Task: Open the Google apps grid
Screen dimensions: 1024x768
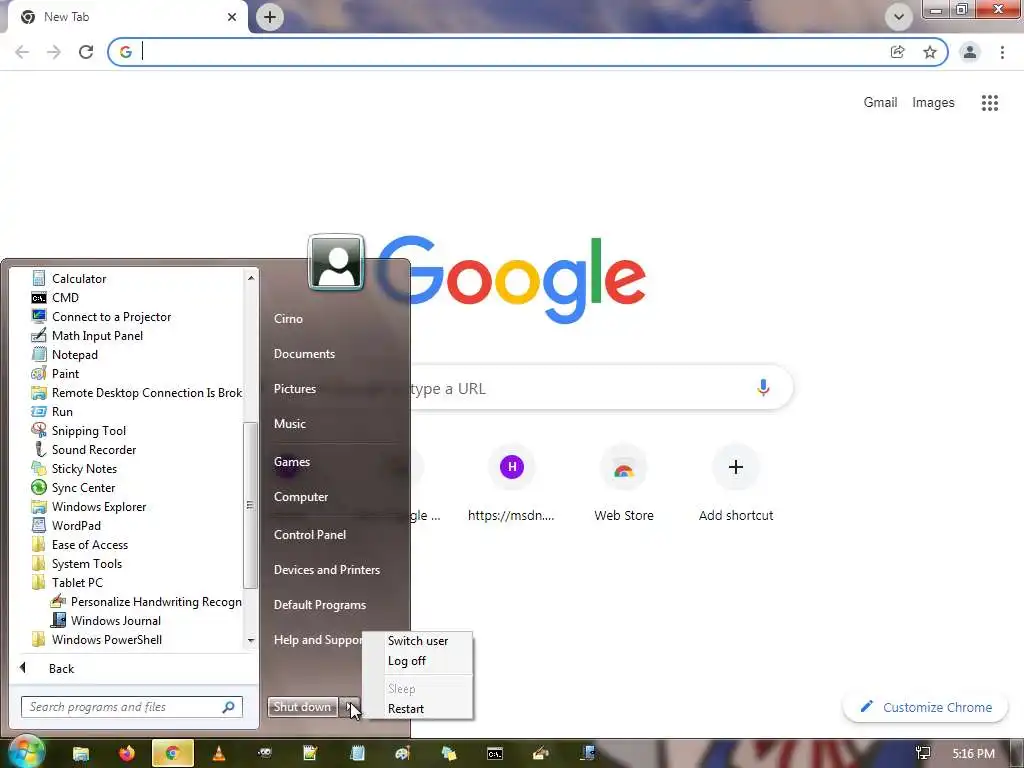Action: (x=989, y=103)
